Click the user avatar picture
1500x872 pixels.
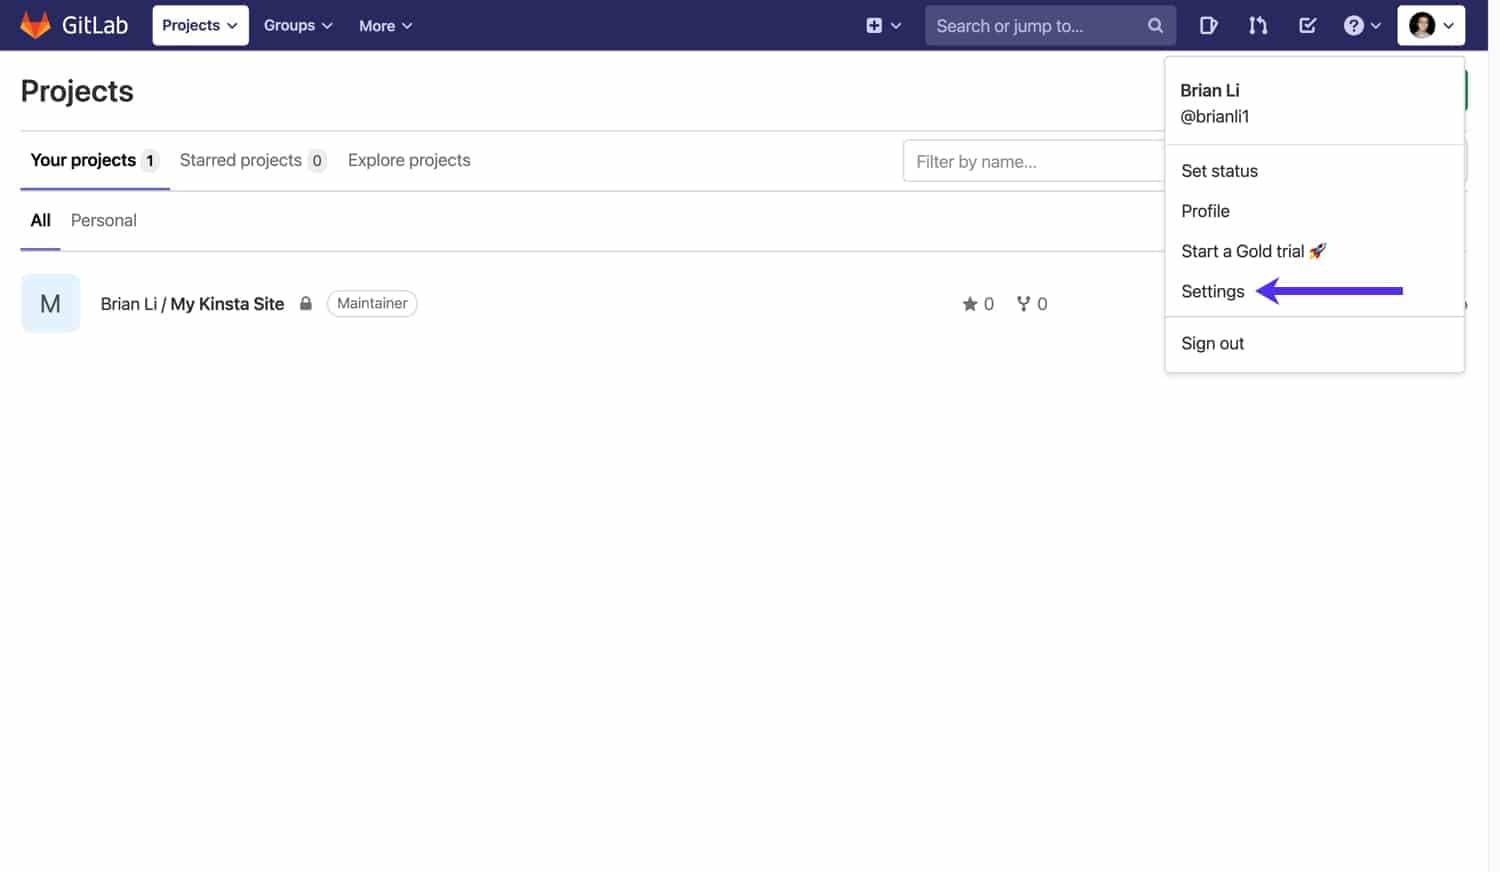point(1424,25)
